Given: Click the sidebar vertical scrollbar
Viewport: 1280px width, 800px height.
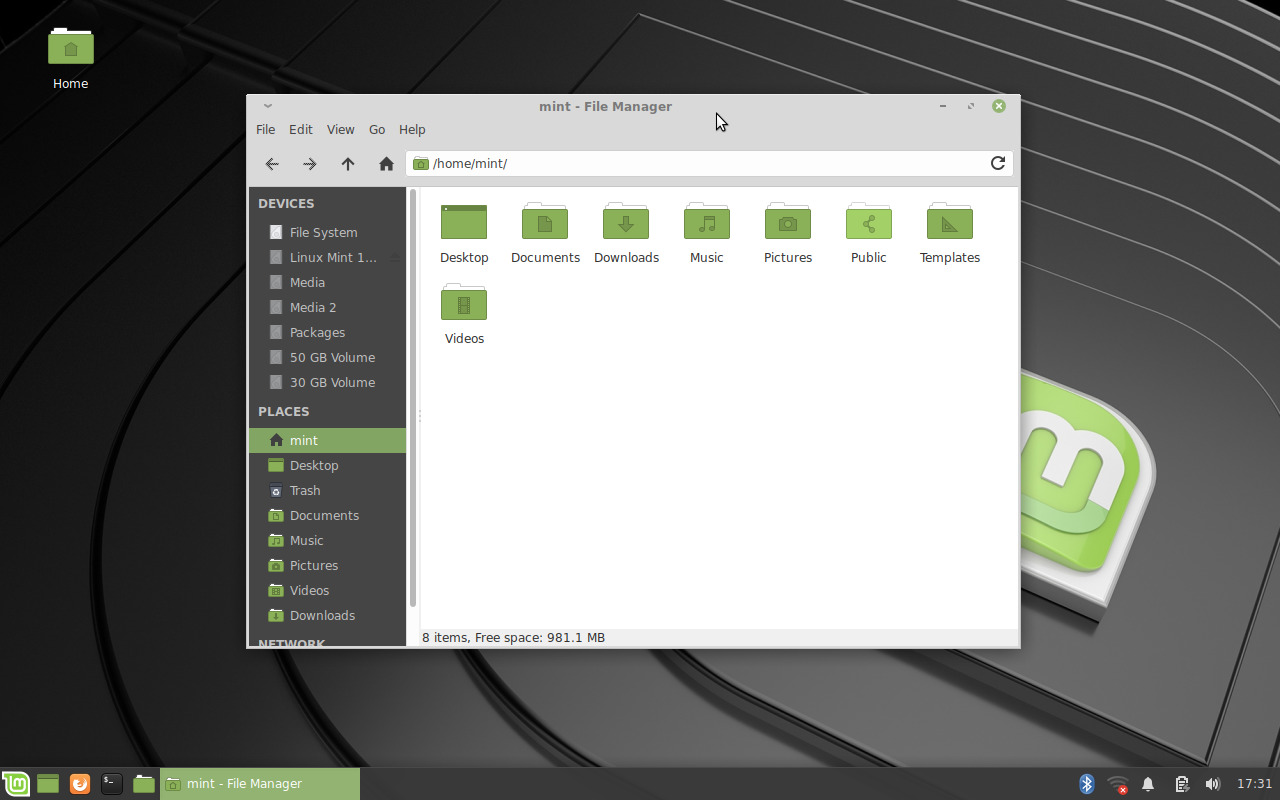Looking at the screenshot, I should pos(412,400).
